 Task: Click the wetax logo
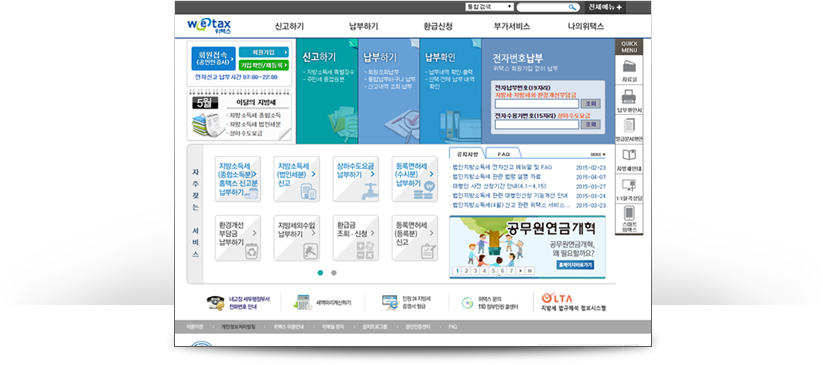(209, 26)
